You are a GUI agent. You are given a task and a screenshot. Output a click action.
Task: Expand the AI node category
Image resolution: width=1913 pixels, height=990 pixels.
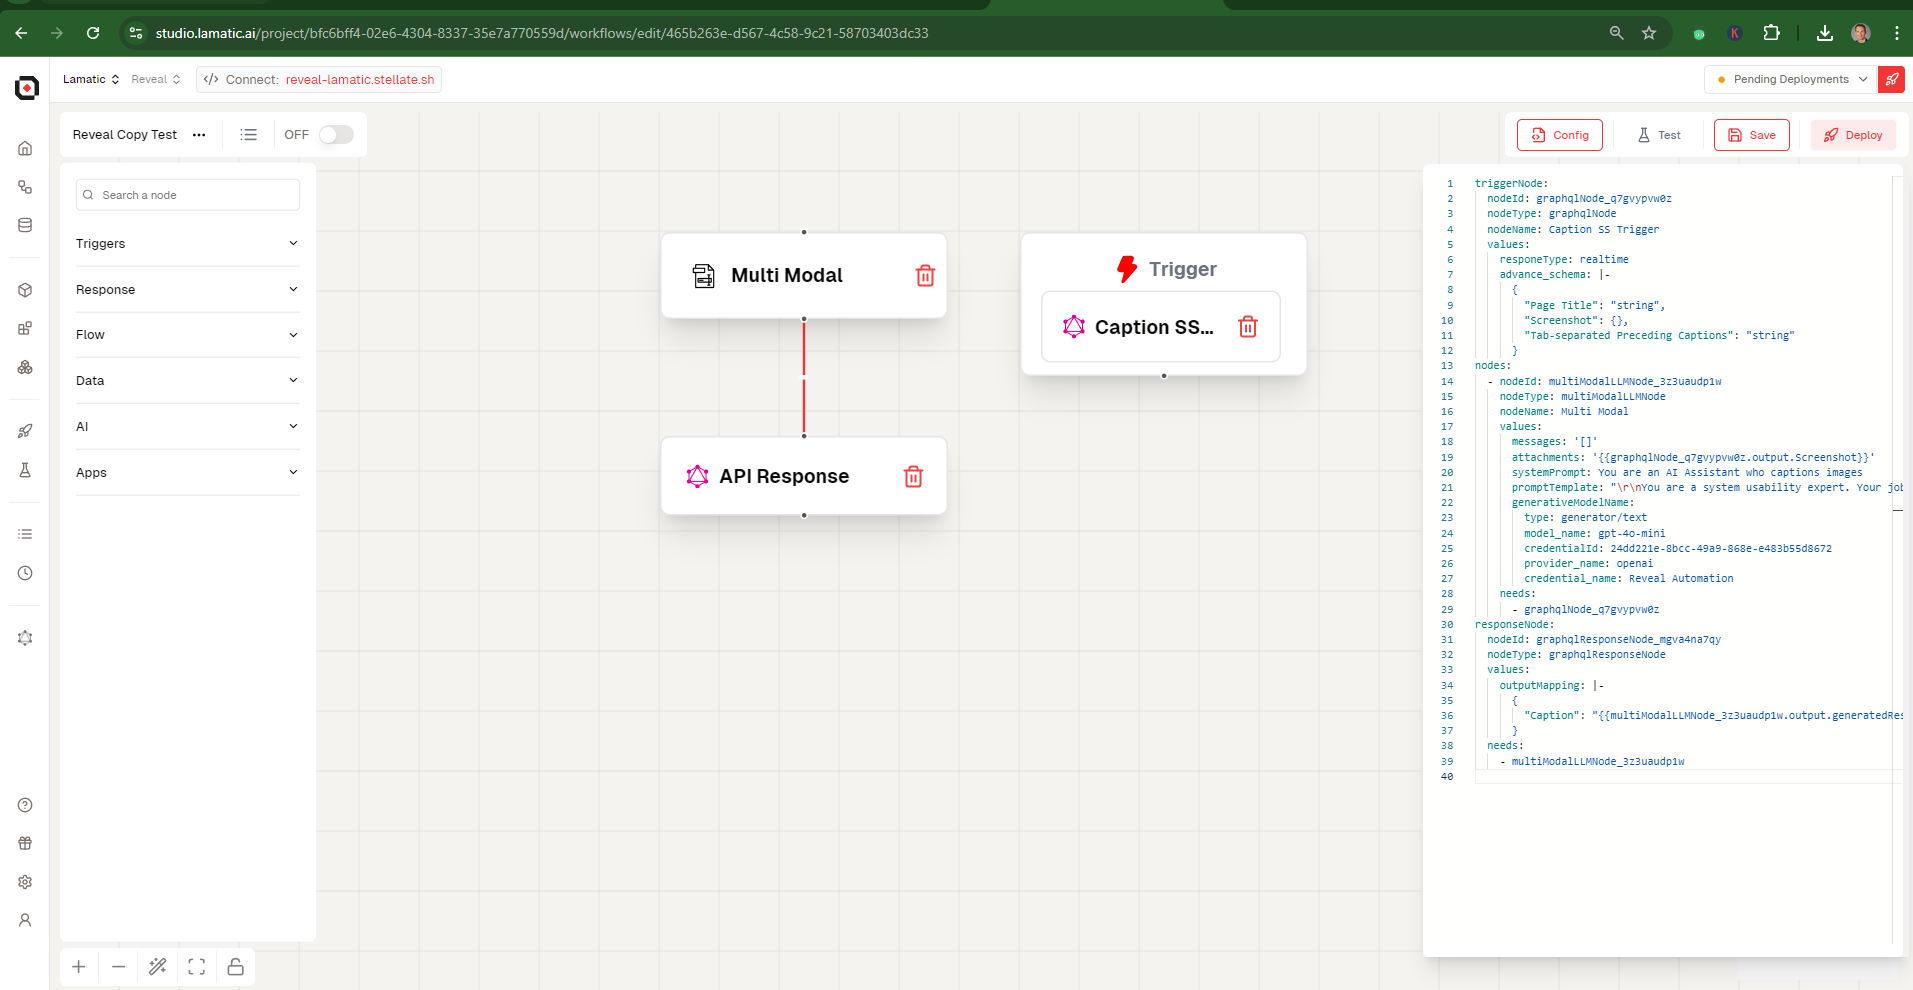[187, 427]
